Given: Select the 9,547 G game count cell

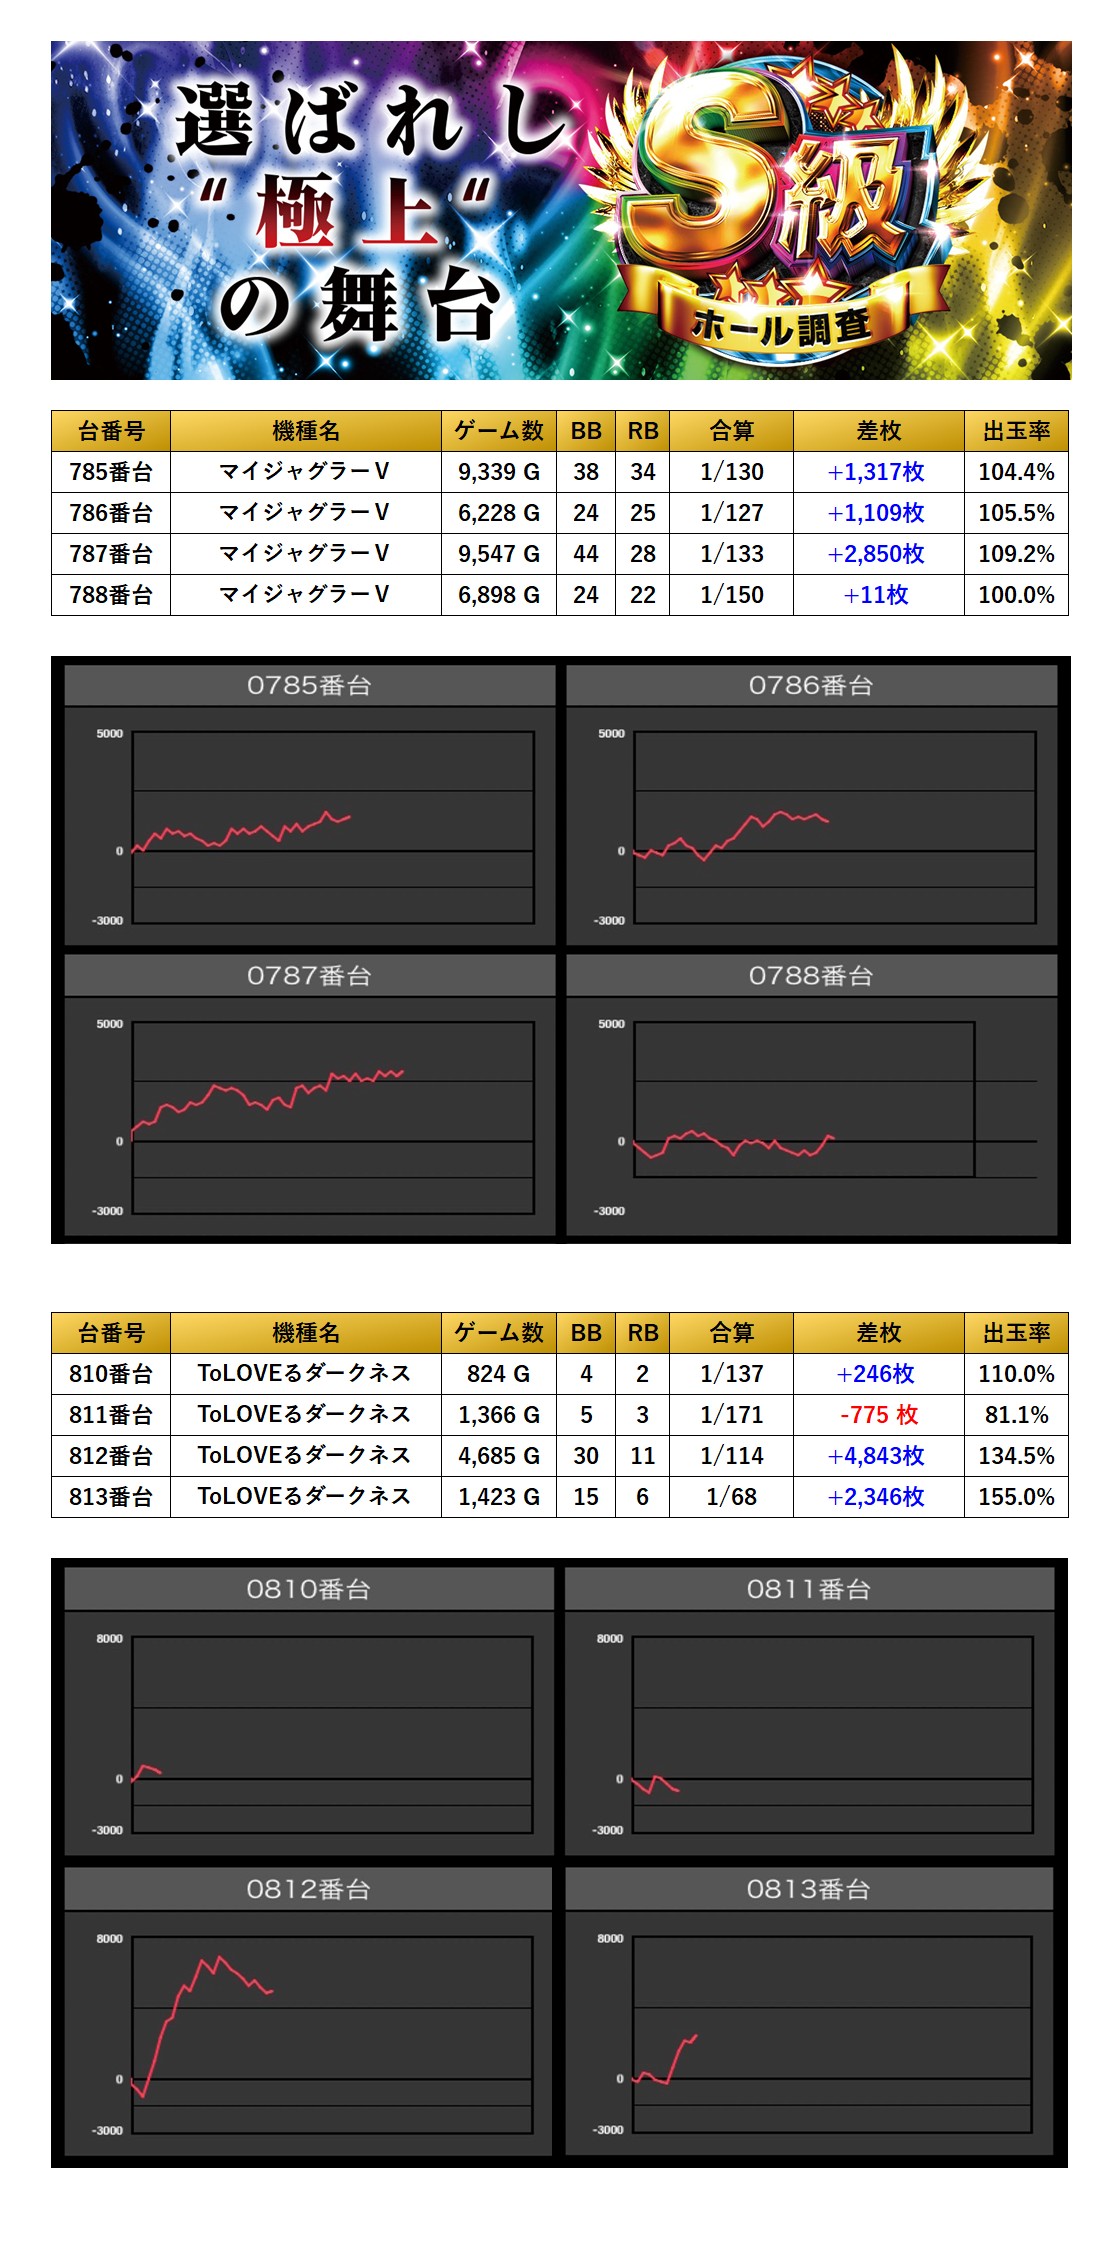Looking at the screenshot, I should click(x=498, y=554).
